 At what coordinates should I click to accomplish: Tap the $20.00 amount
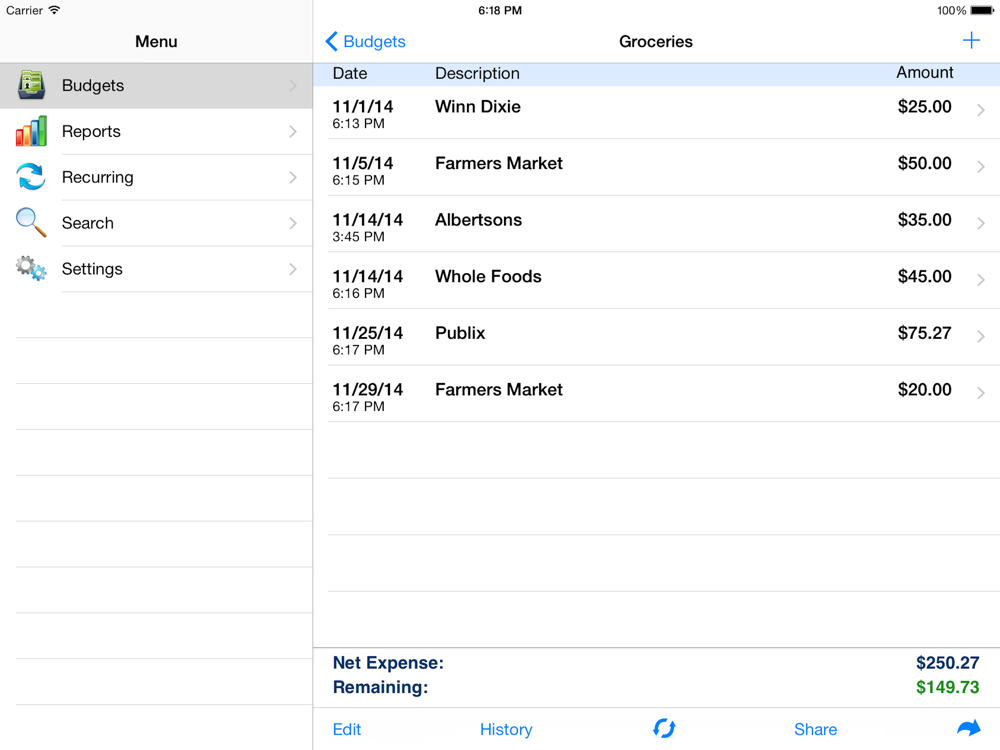coord(924,390)
